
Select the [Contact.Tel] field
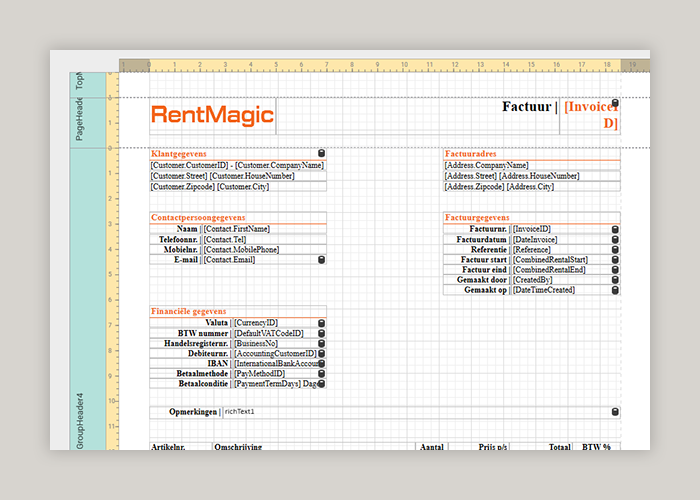pyautogui.click(x=264, y=240)
